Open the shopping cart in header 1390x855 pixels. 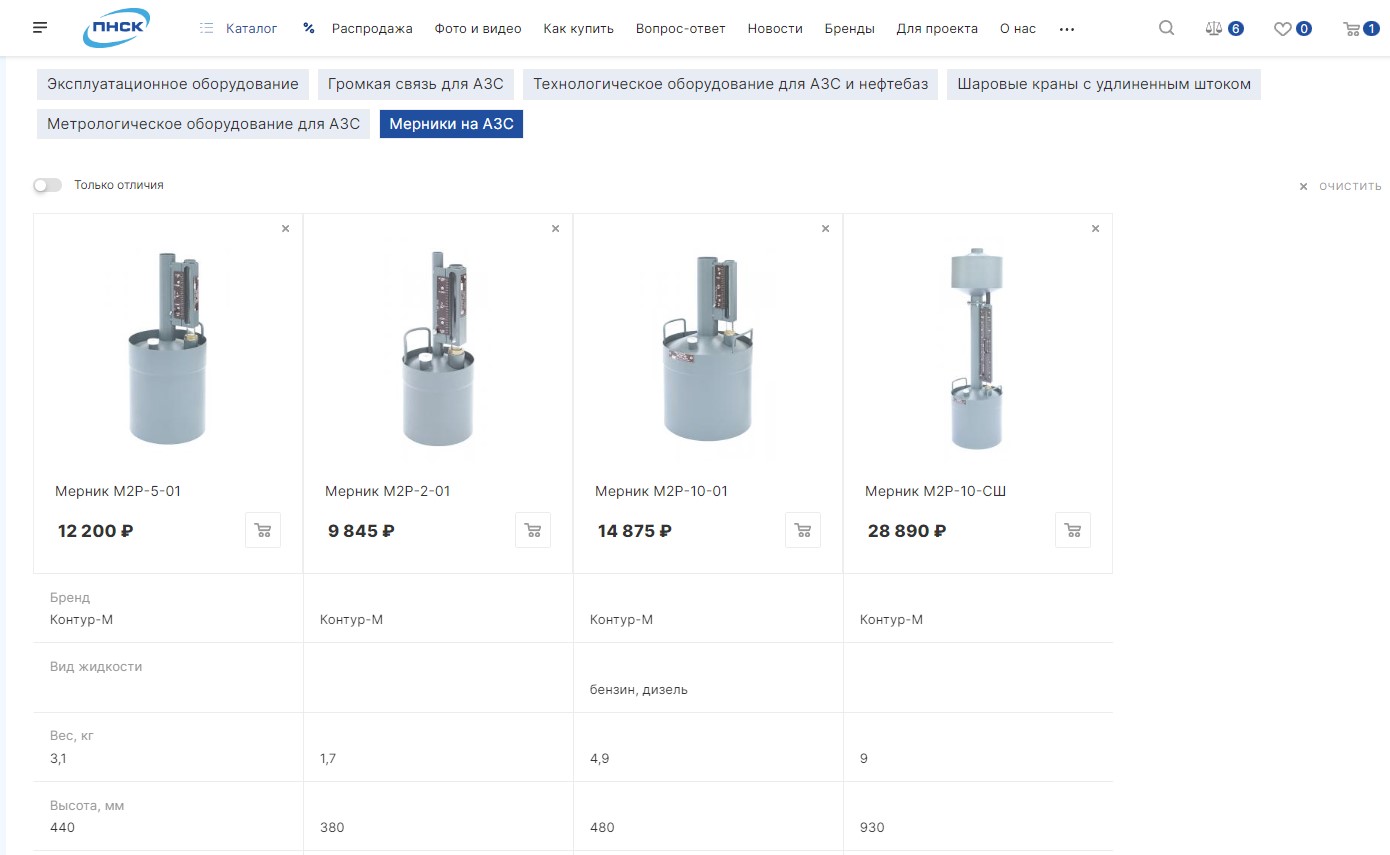[x=1361, y=29]
